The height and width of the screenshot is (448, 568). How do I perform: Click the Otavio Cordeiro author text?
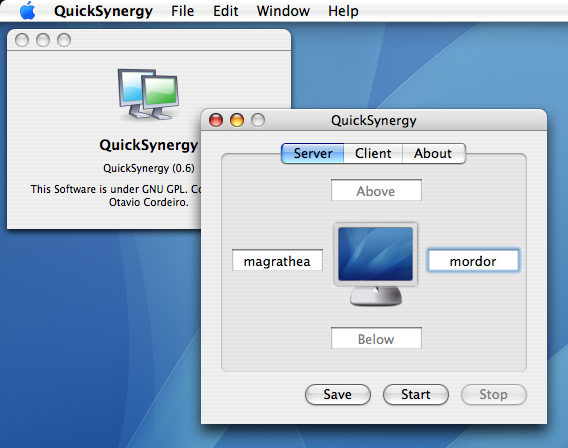click(149, 202)
